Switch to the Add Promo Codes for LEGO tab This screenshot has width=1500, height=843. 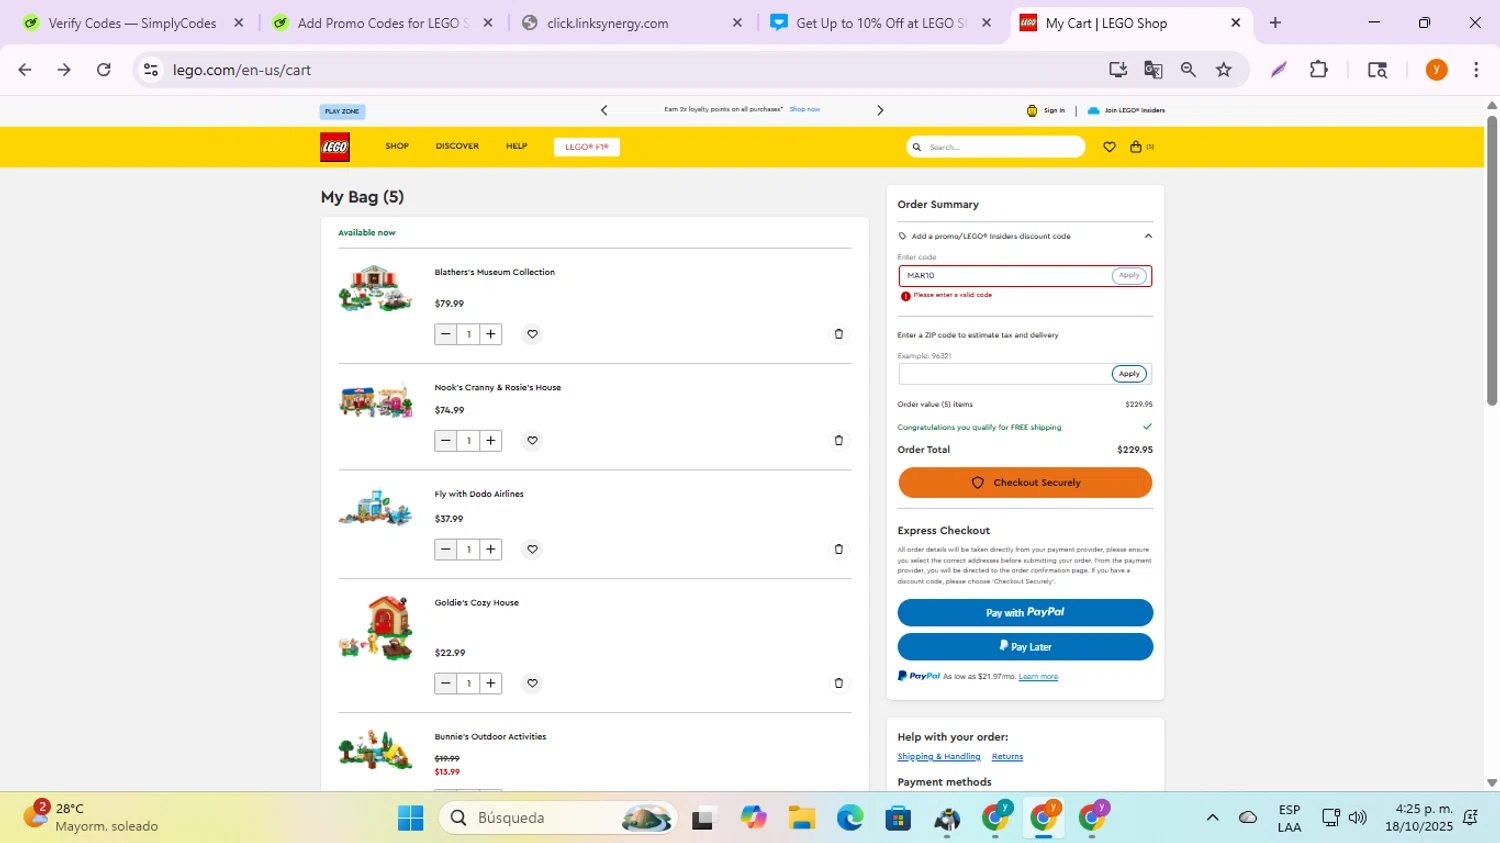382,23
